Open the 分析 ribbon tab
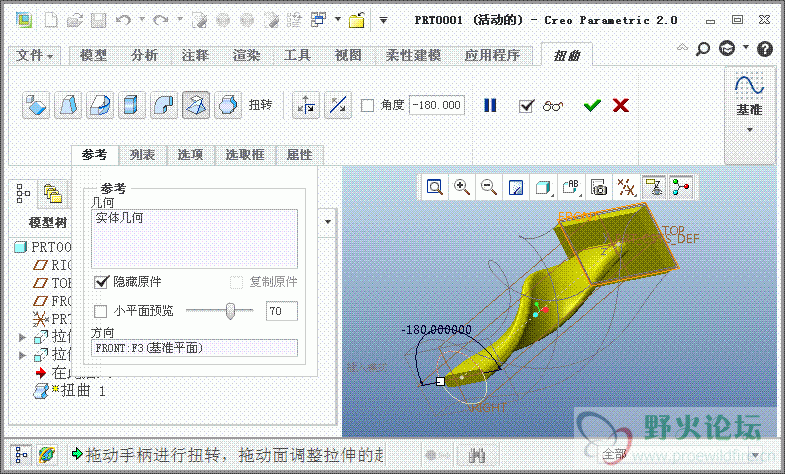The width and height of the screenshot is (785, 474). (145, 55)
